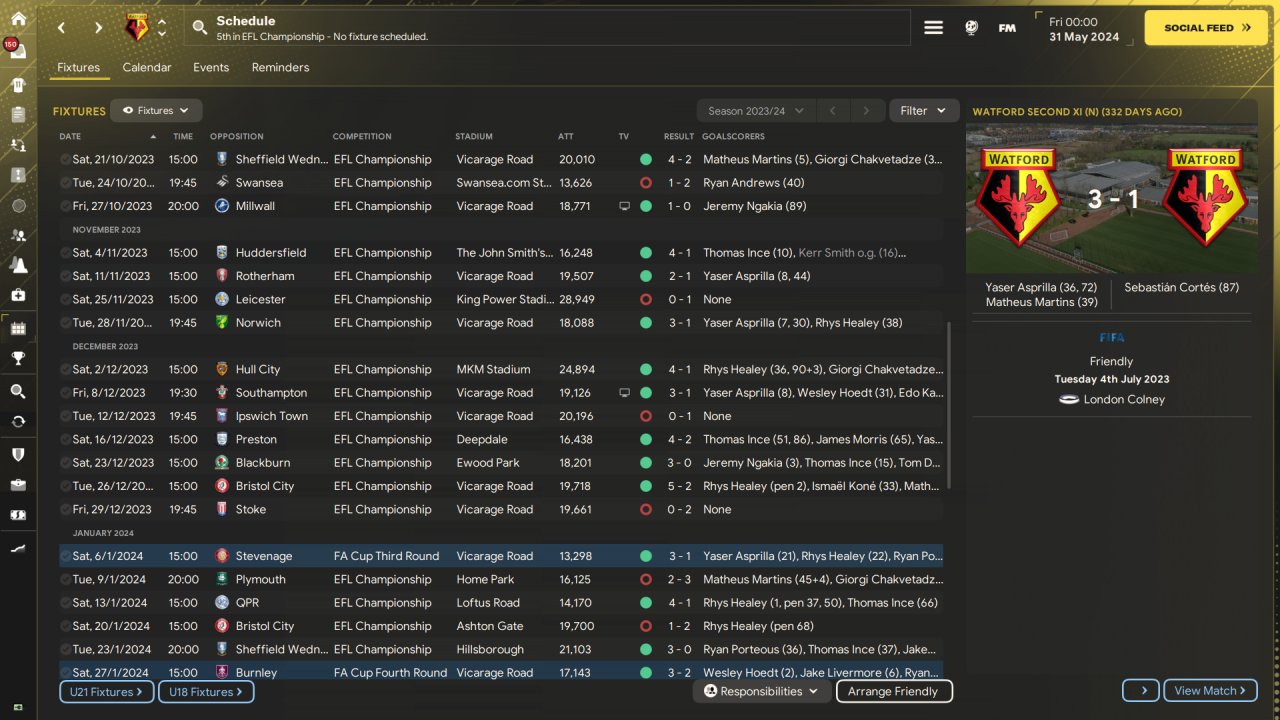Viewport: 1280px width, 720px height.
Task: Open the Home screen from the sidebar
Action: (x=18, y=19)
